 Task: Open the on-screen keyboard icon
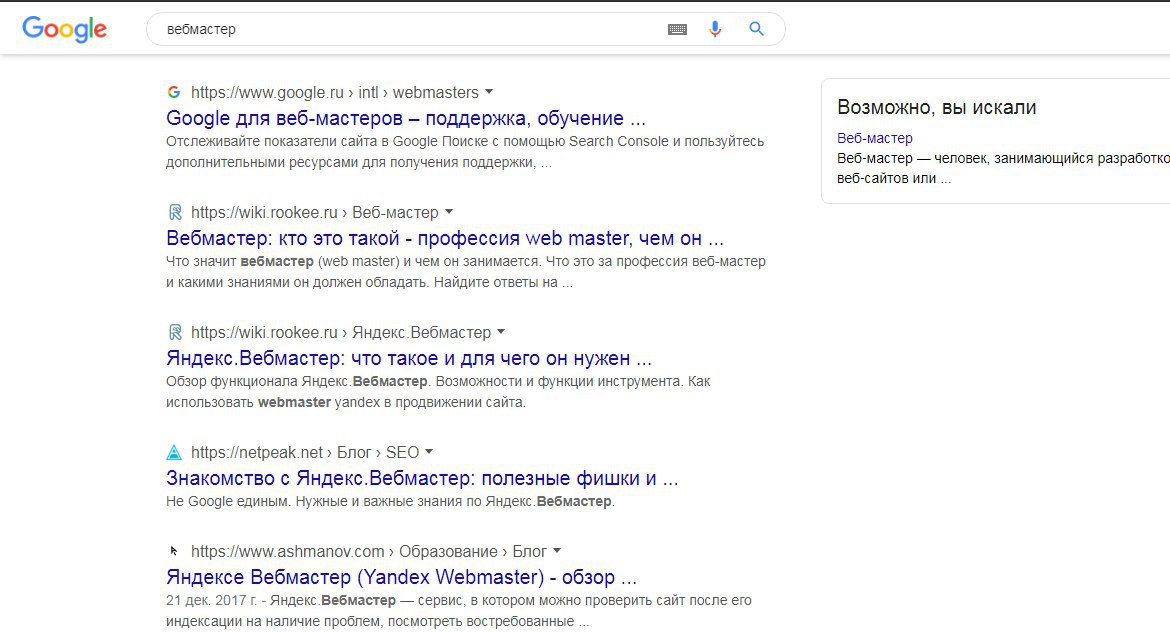[678, 29]
